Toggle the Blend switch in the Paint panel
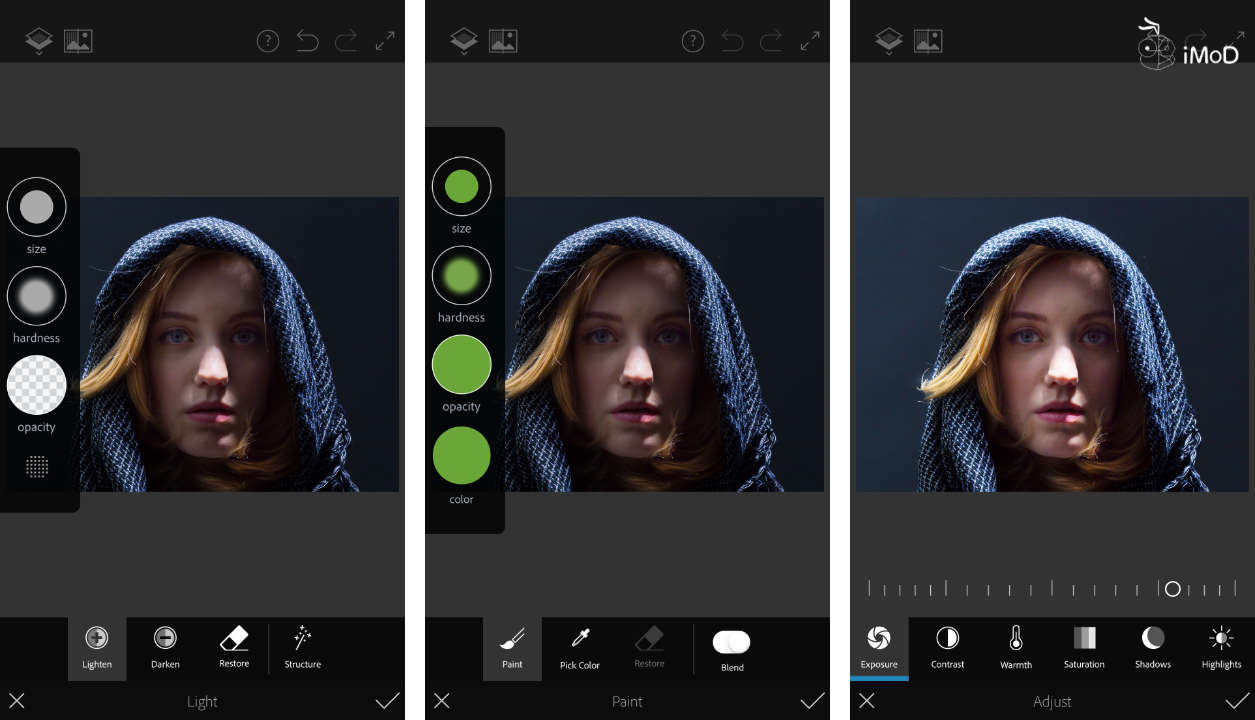This screenshot has width=1255, height=720. [x=731, y=641]
